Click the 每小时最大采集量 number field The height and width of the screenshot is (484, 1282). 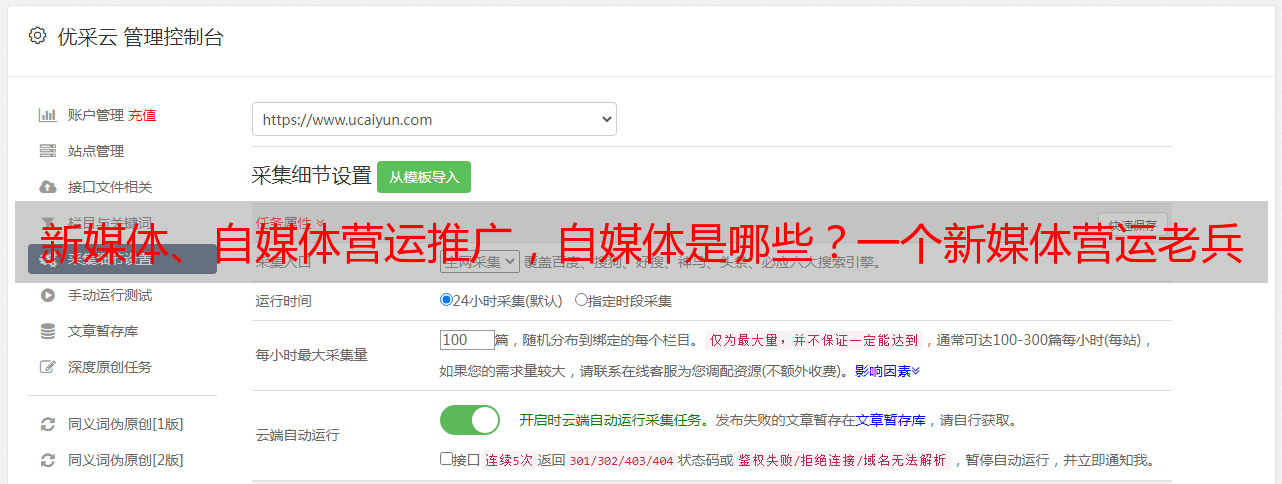pyautogui.click(x=467, y=340)
